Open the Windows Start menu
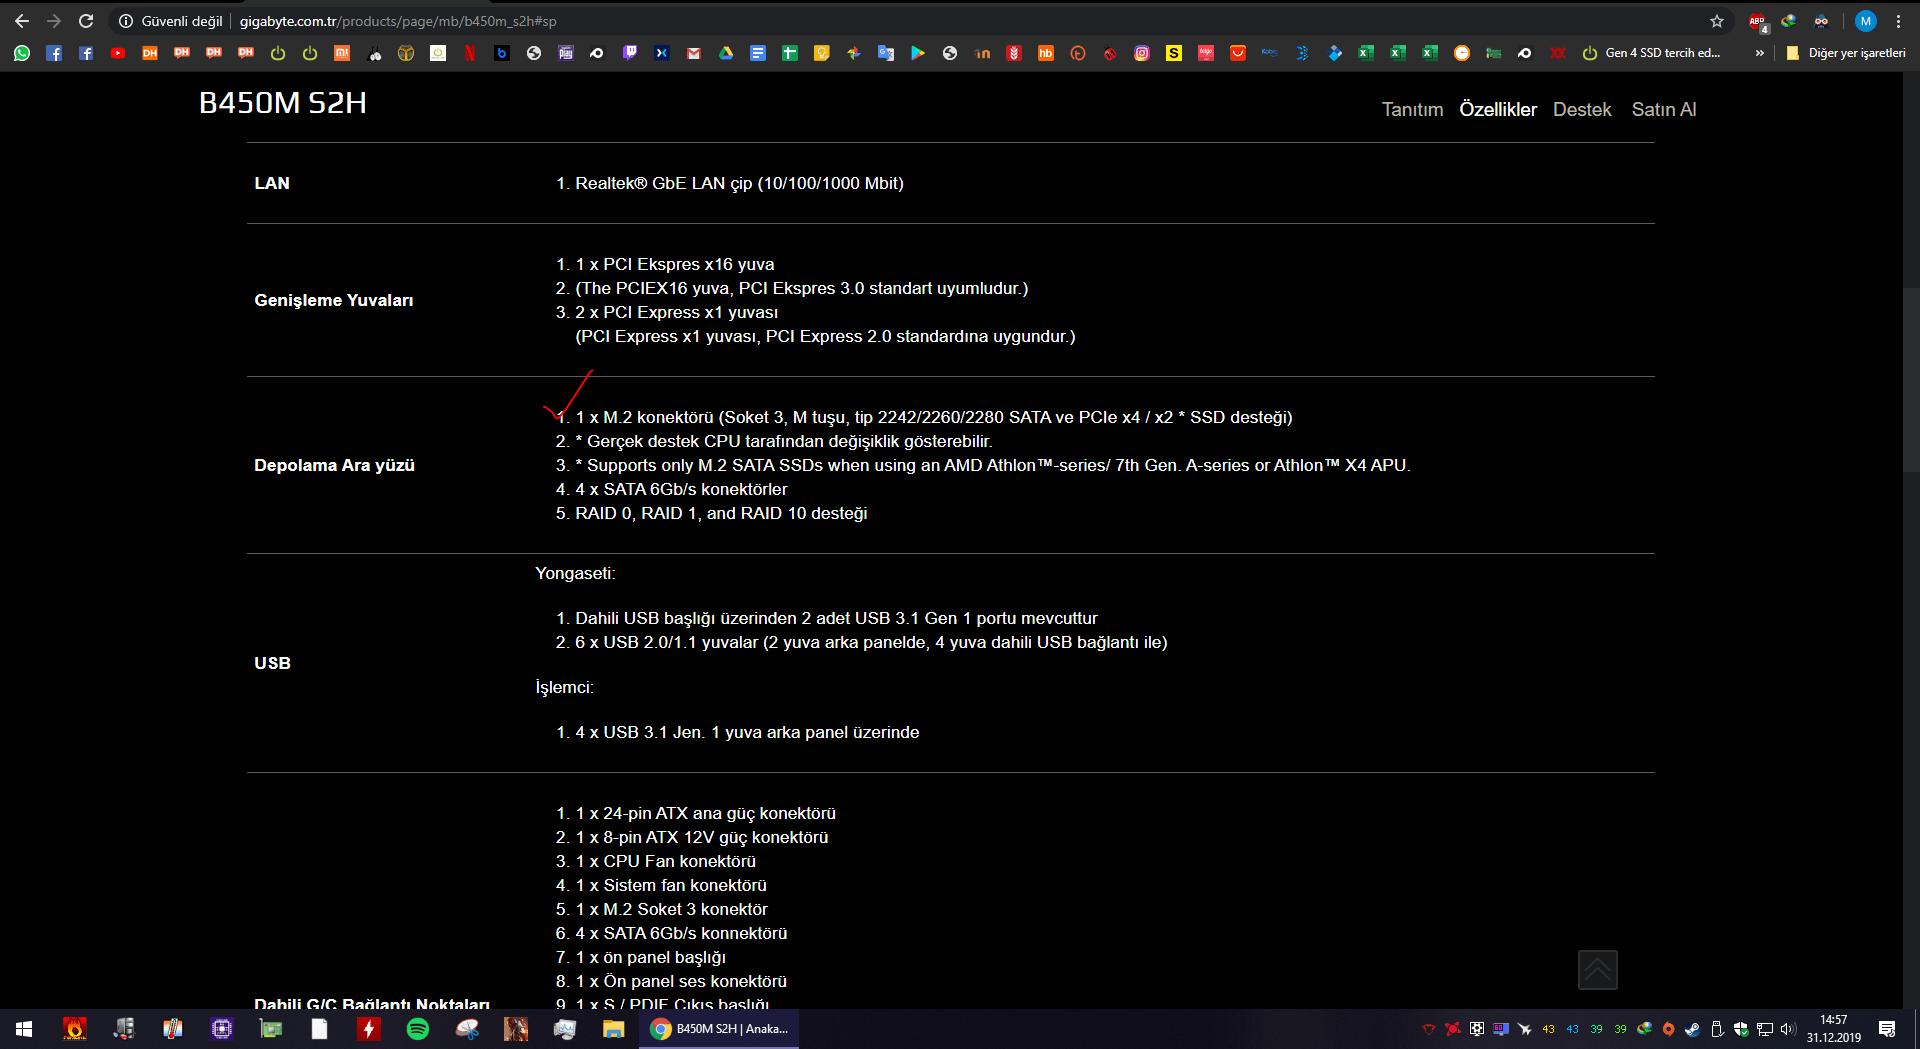Screen dimensions: 1920x1049 point(24,1029)
